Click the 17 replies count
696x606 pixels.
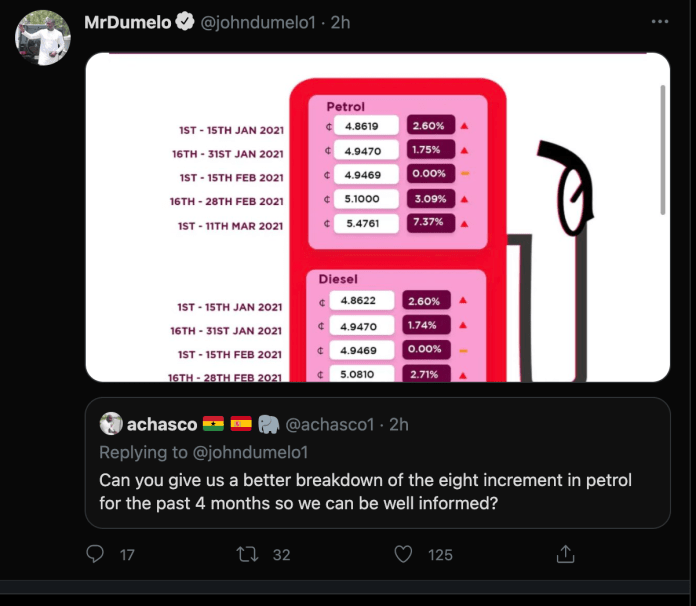tap(127, 555)
